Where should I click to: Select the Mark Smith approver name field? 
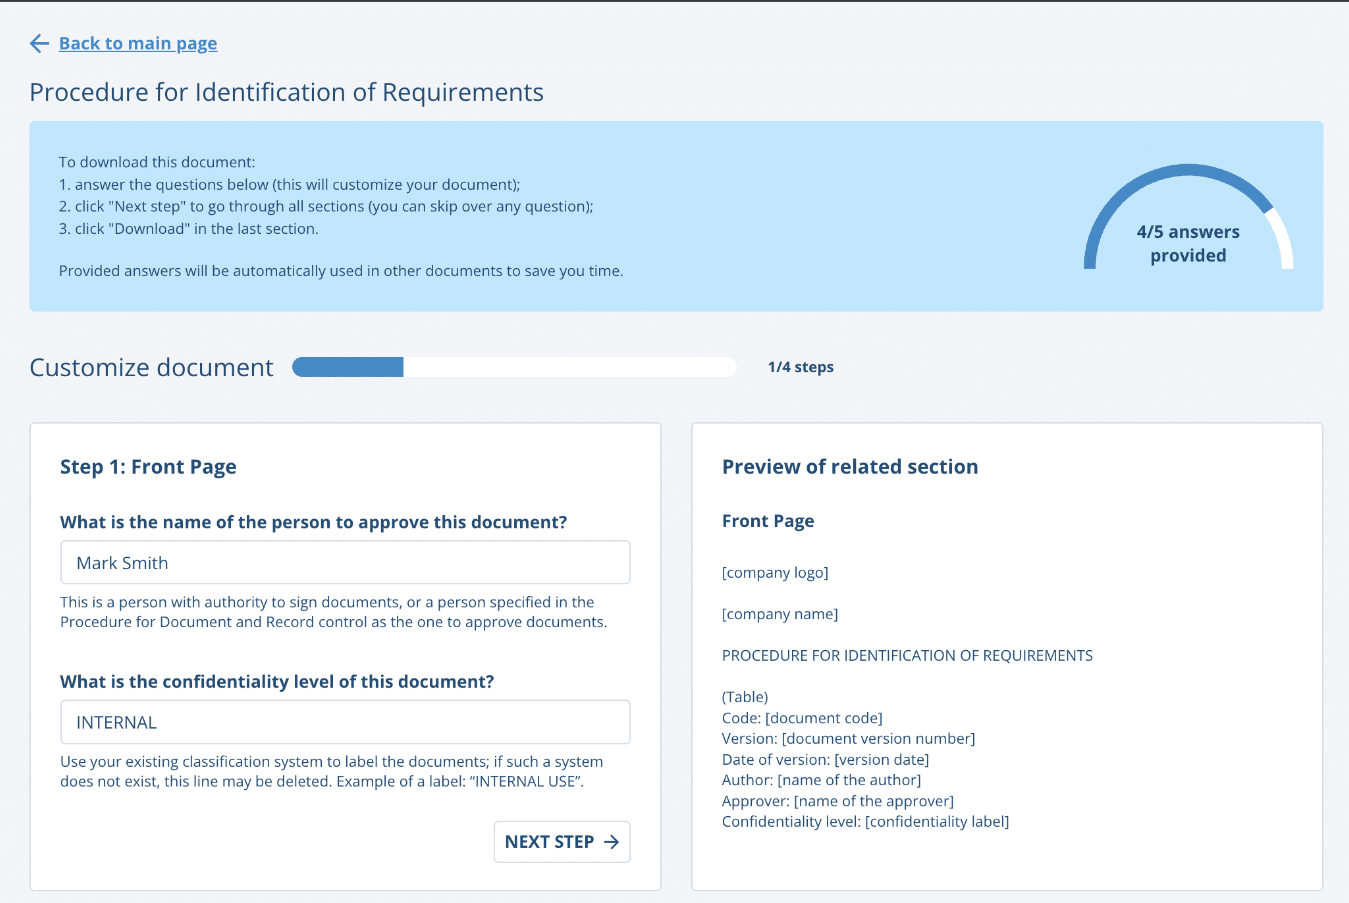(345, 562)
